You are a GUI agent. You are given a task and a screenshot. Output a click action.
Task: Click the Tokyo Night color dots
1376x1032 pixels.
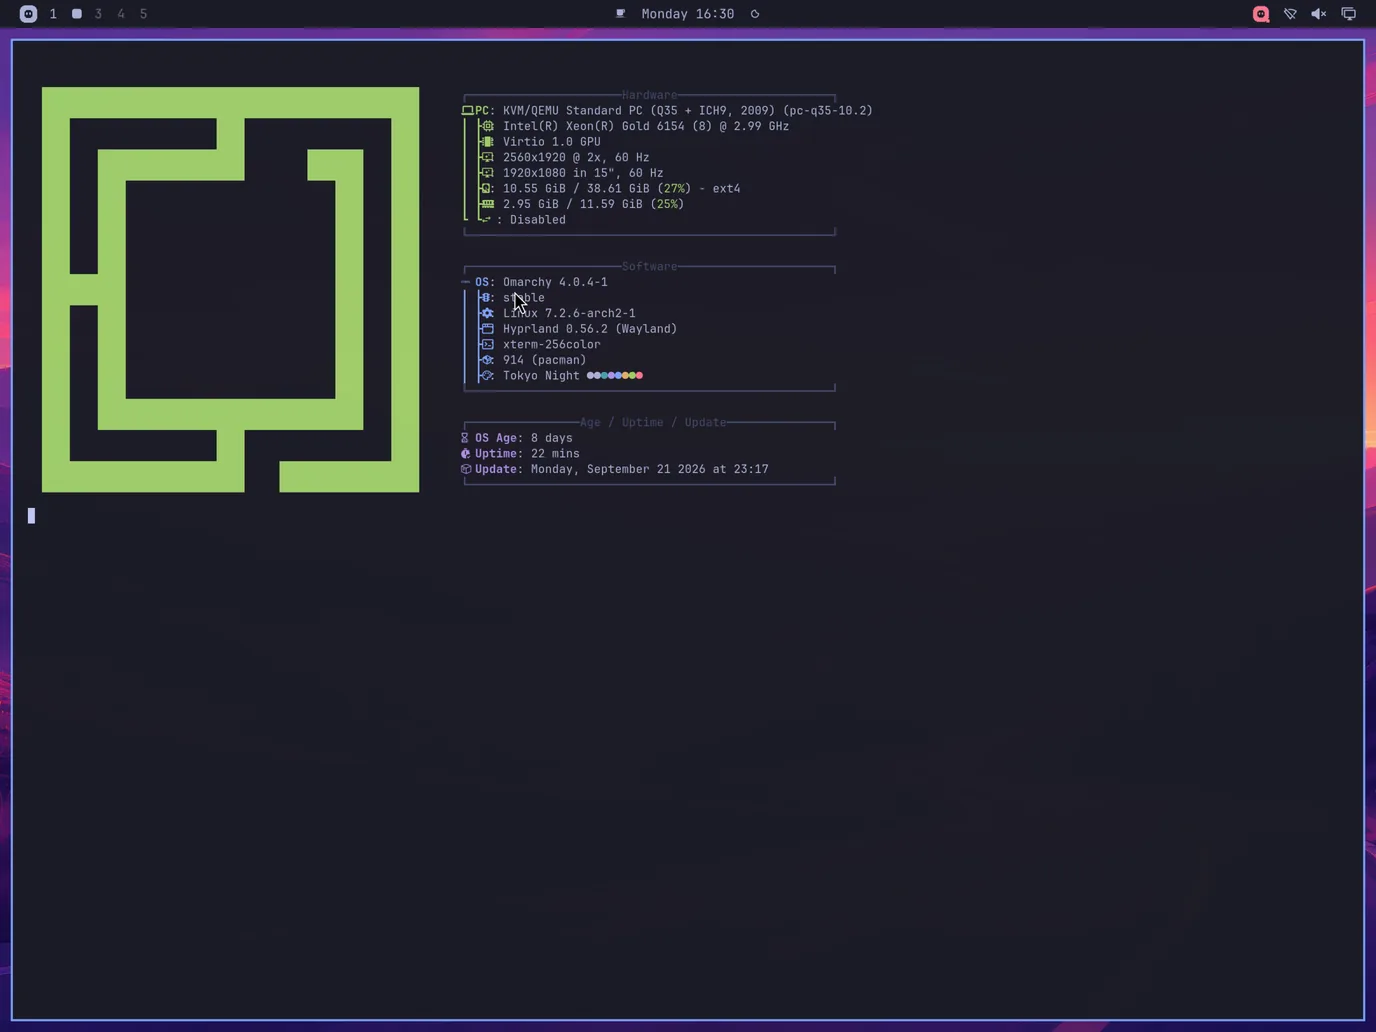point(615,376)
